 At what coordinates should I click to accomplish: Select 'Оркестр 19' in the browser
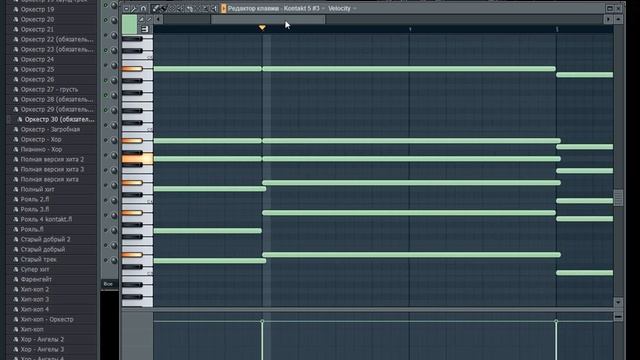click(37, 9)
